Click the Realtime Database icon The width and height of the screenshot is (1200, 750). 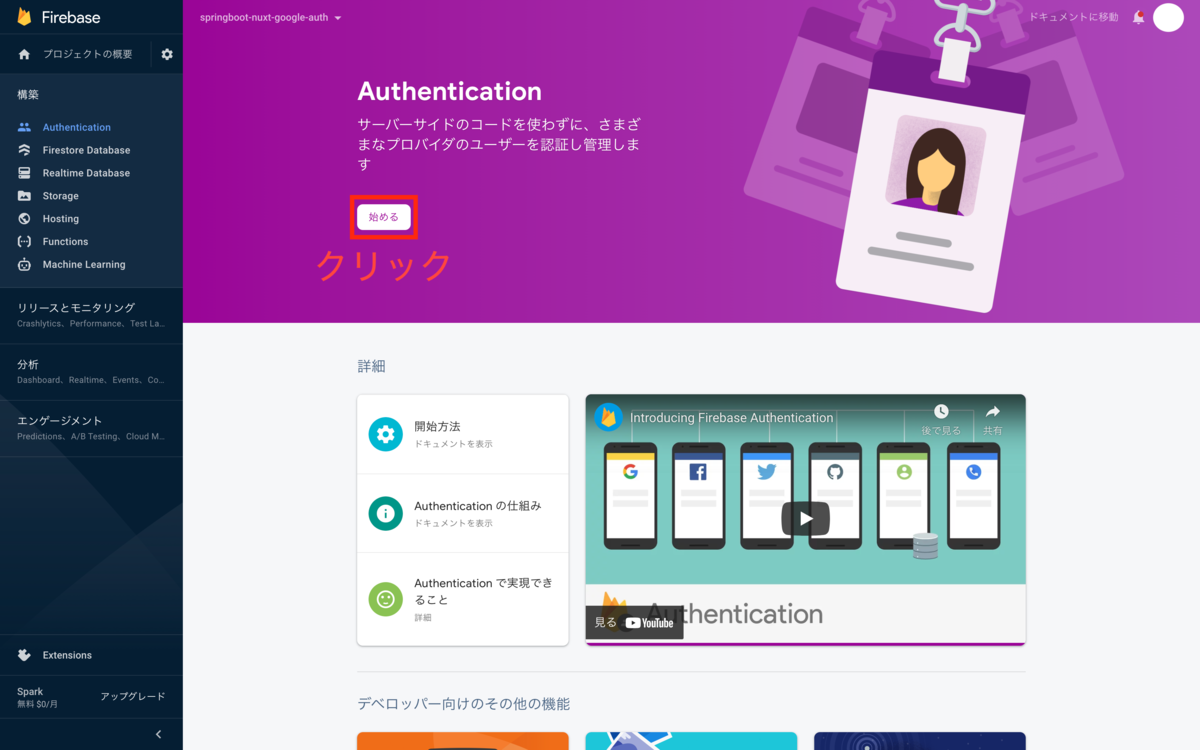(x=24, y=173)
